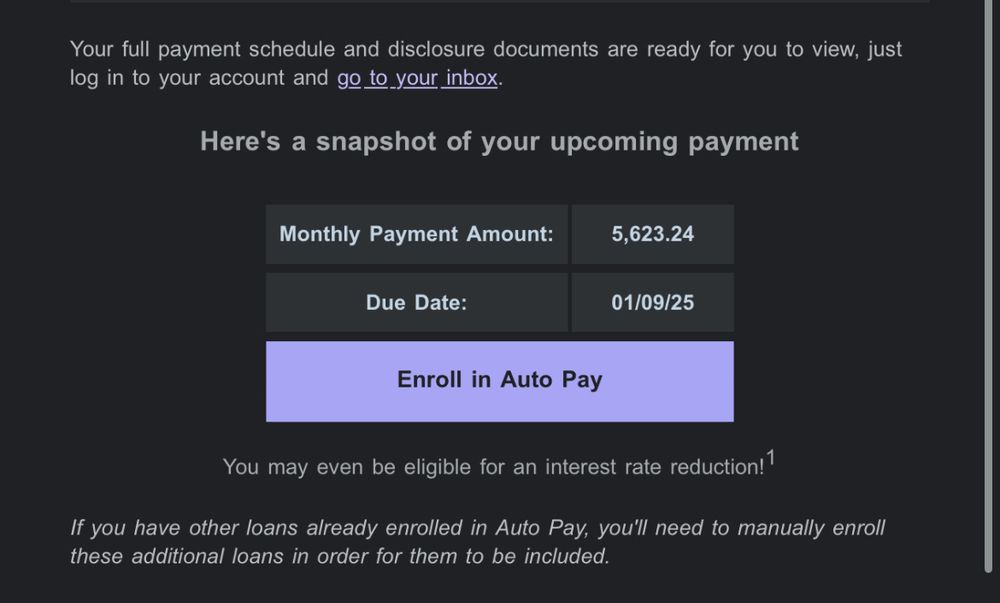Click the Monthly Payment Amount label cell

click(416, 235)
